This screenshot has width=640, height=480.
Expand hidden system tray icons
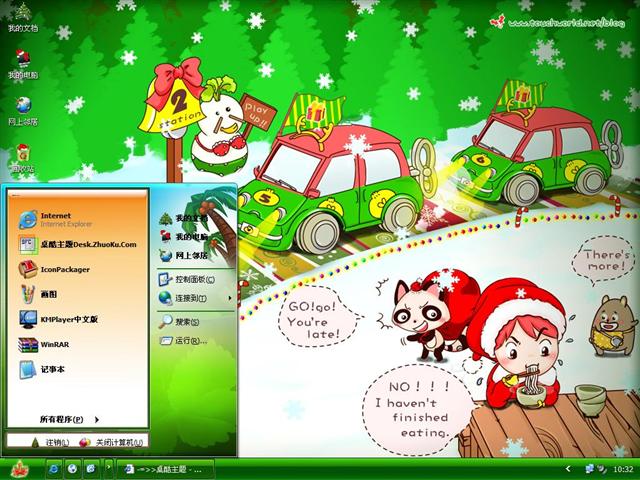click(x=568, y=469)
